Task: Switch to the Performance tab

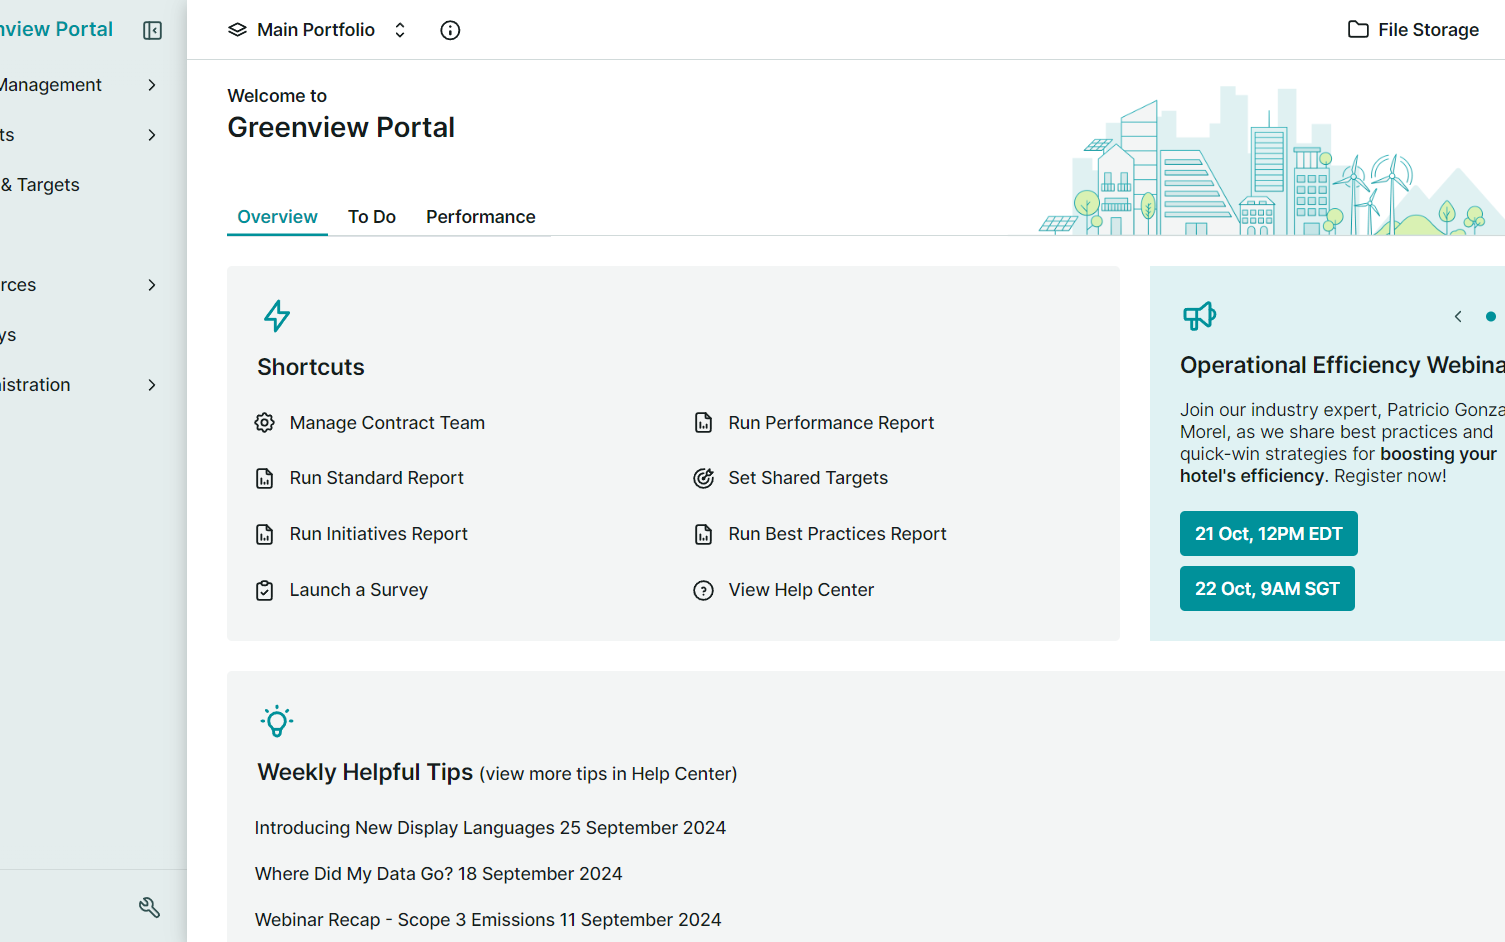Action: pos(480,217)
